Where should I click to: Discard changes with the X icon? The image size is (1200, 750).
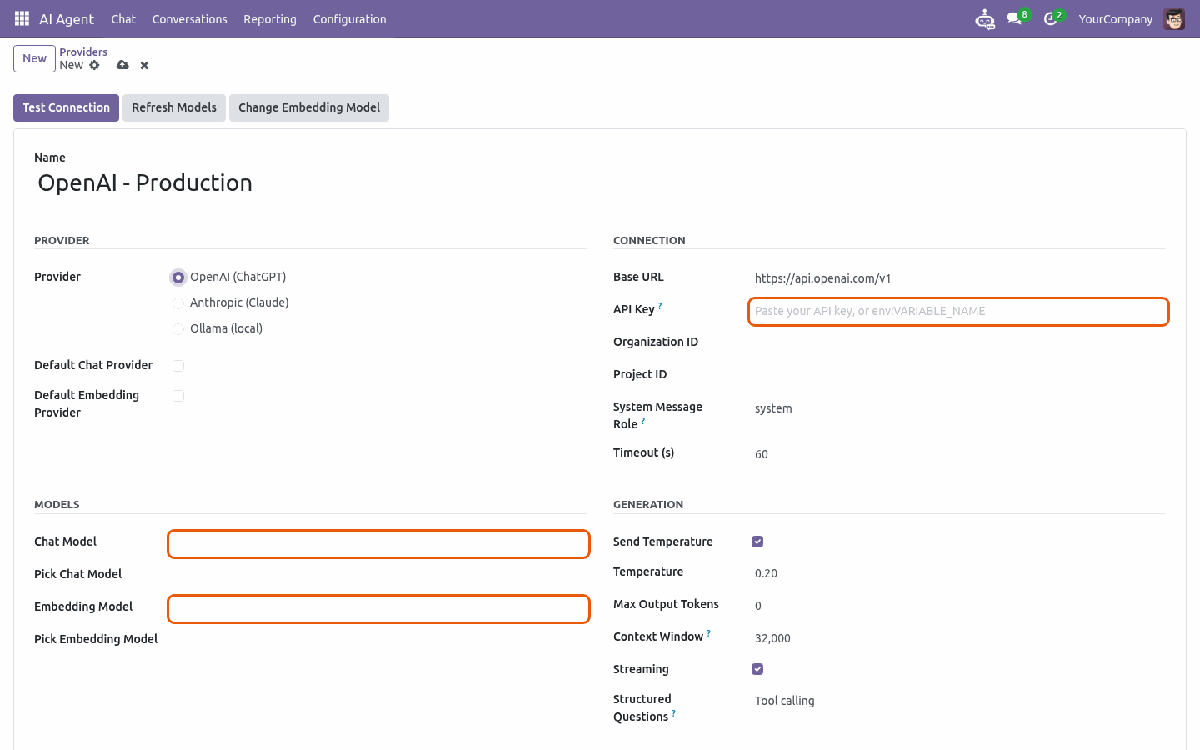[x=144, y=65]
